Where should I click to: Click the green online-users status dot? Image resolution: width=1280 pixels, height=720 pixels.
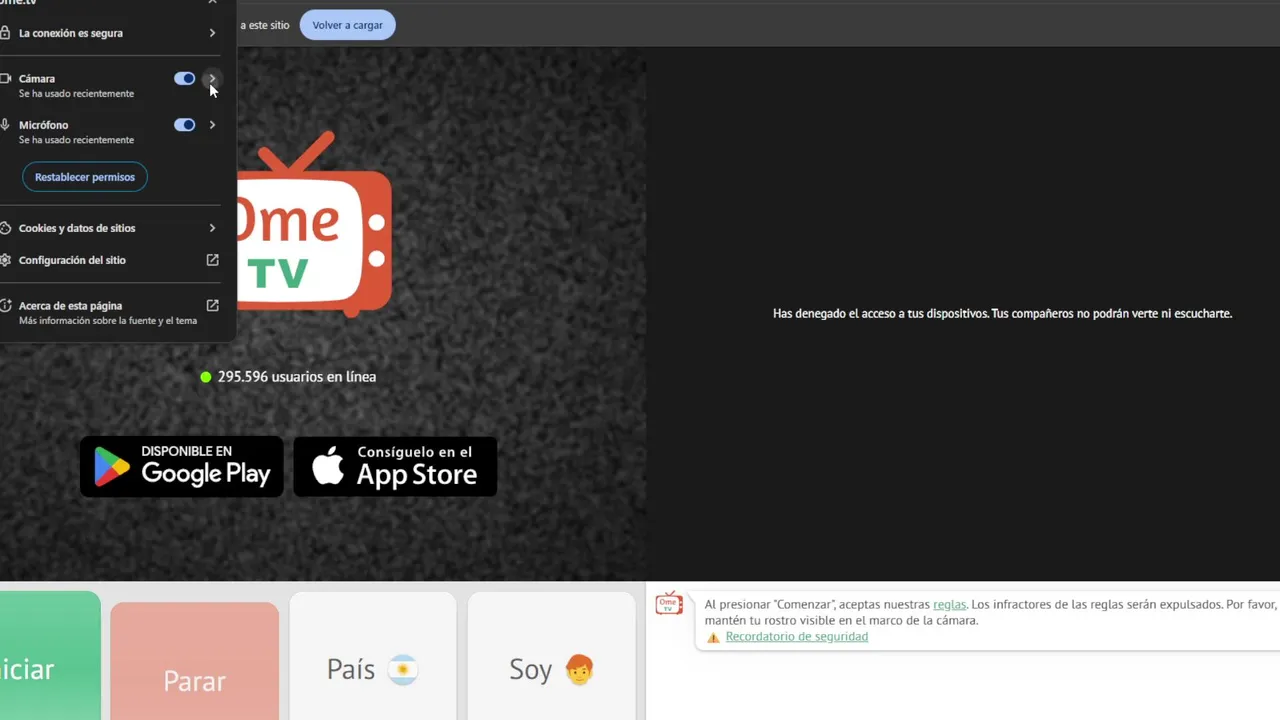tap(206, 377)
